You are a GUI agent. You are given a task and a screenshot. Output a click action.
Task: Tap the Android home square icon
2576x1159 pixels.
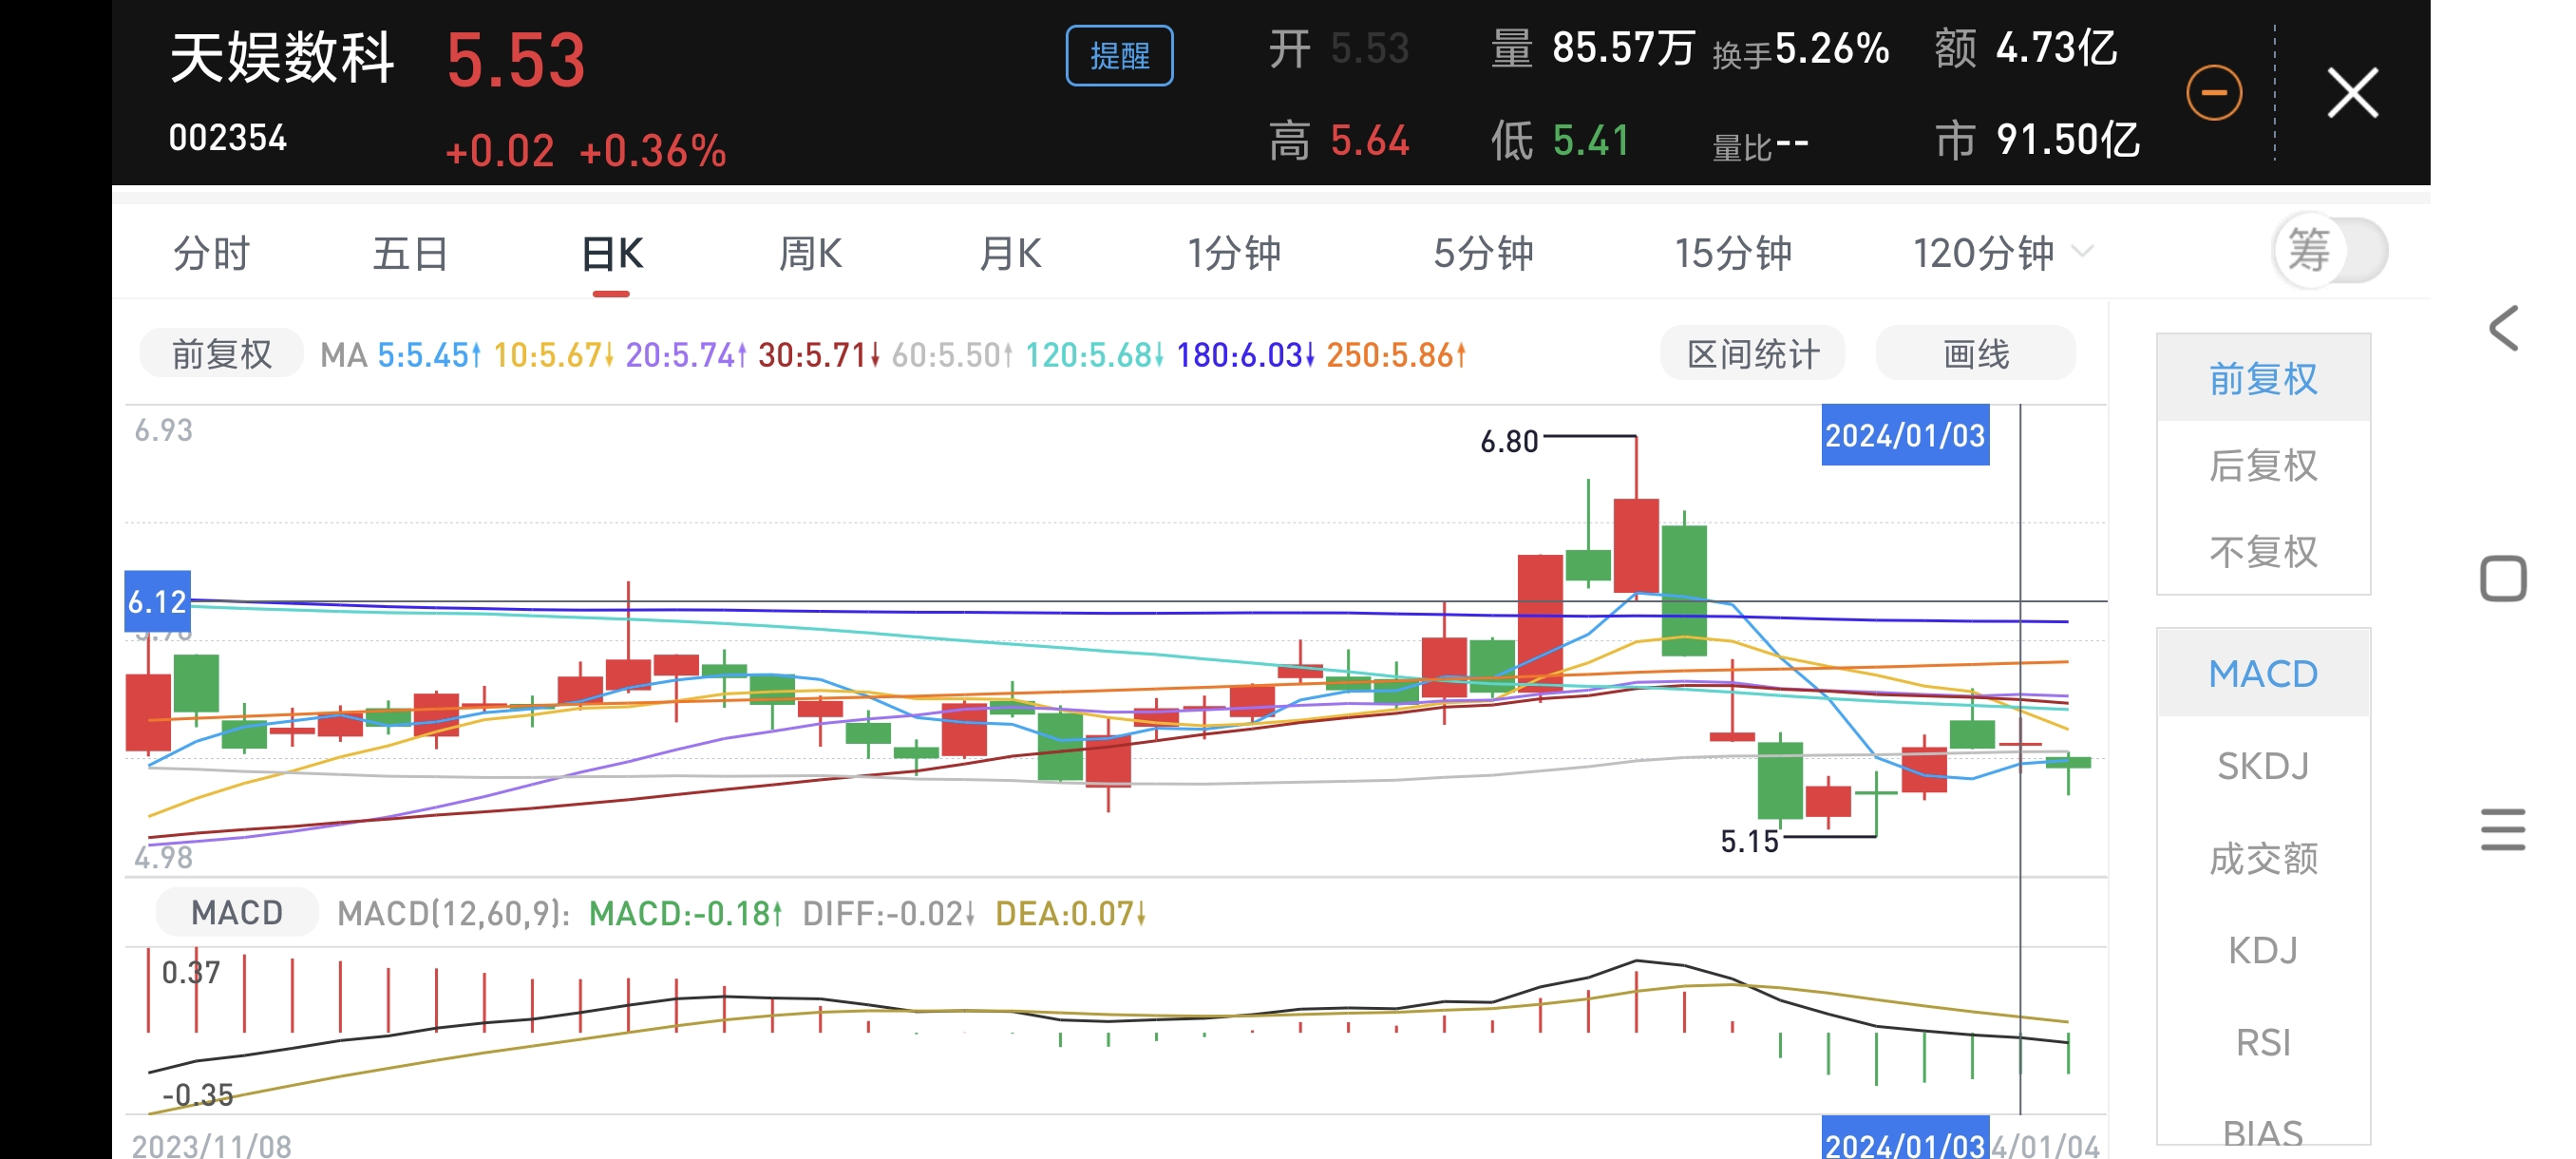click(2502, 578)
